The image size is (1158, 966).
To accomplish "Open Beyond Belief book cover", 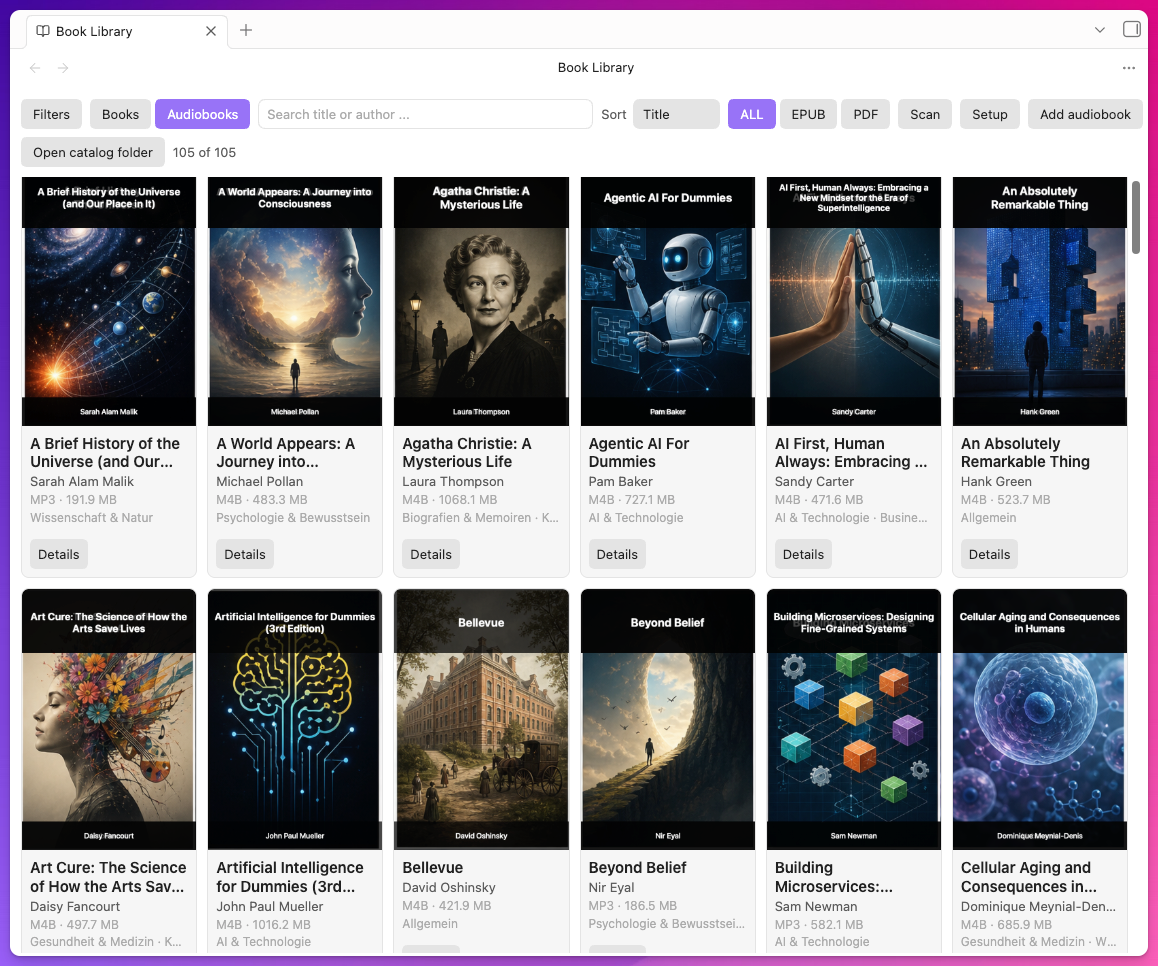I will click(668, 719).
